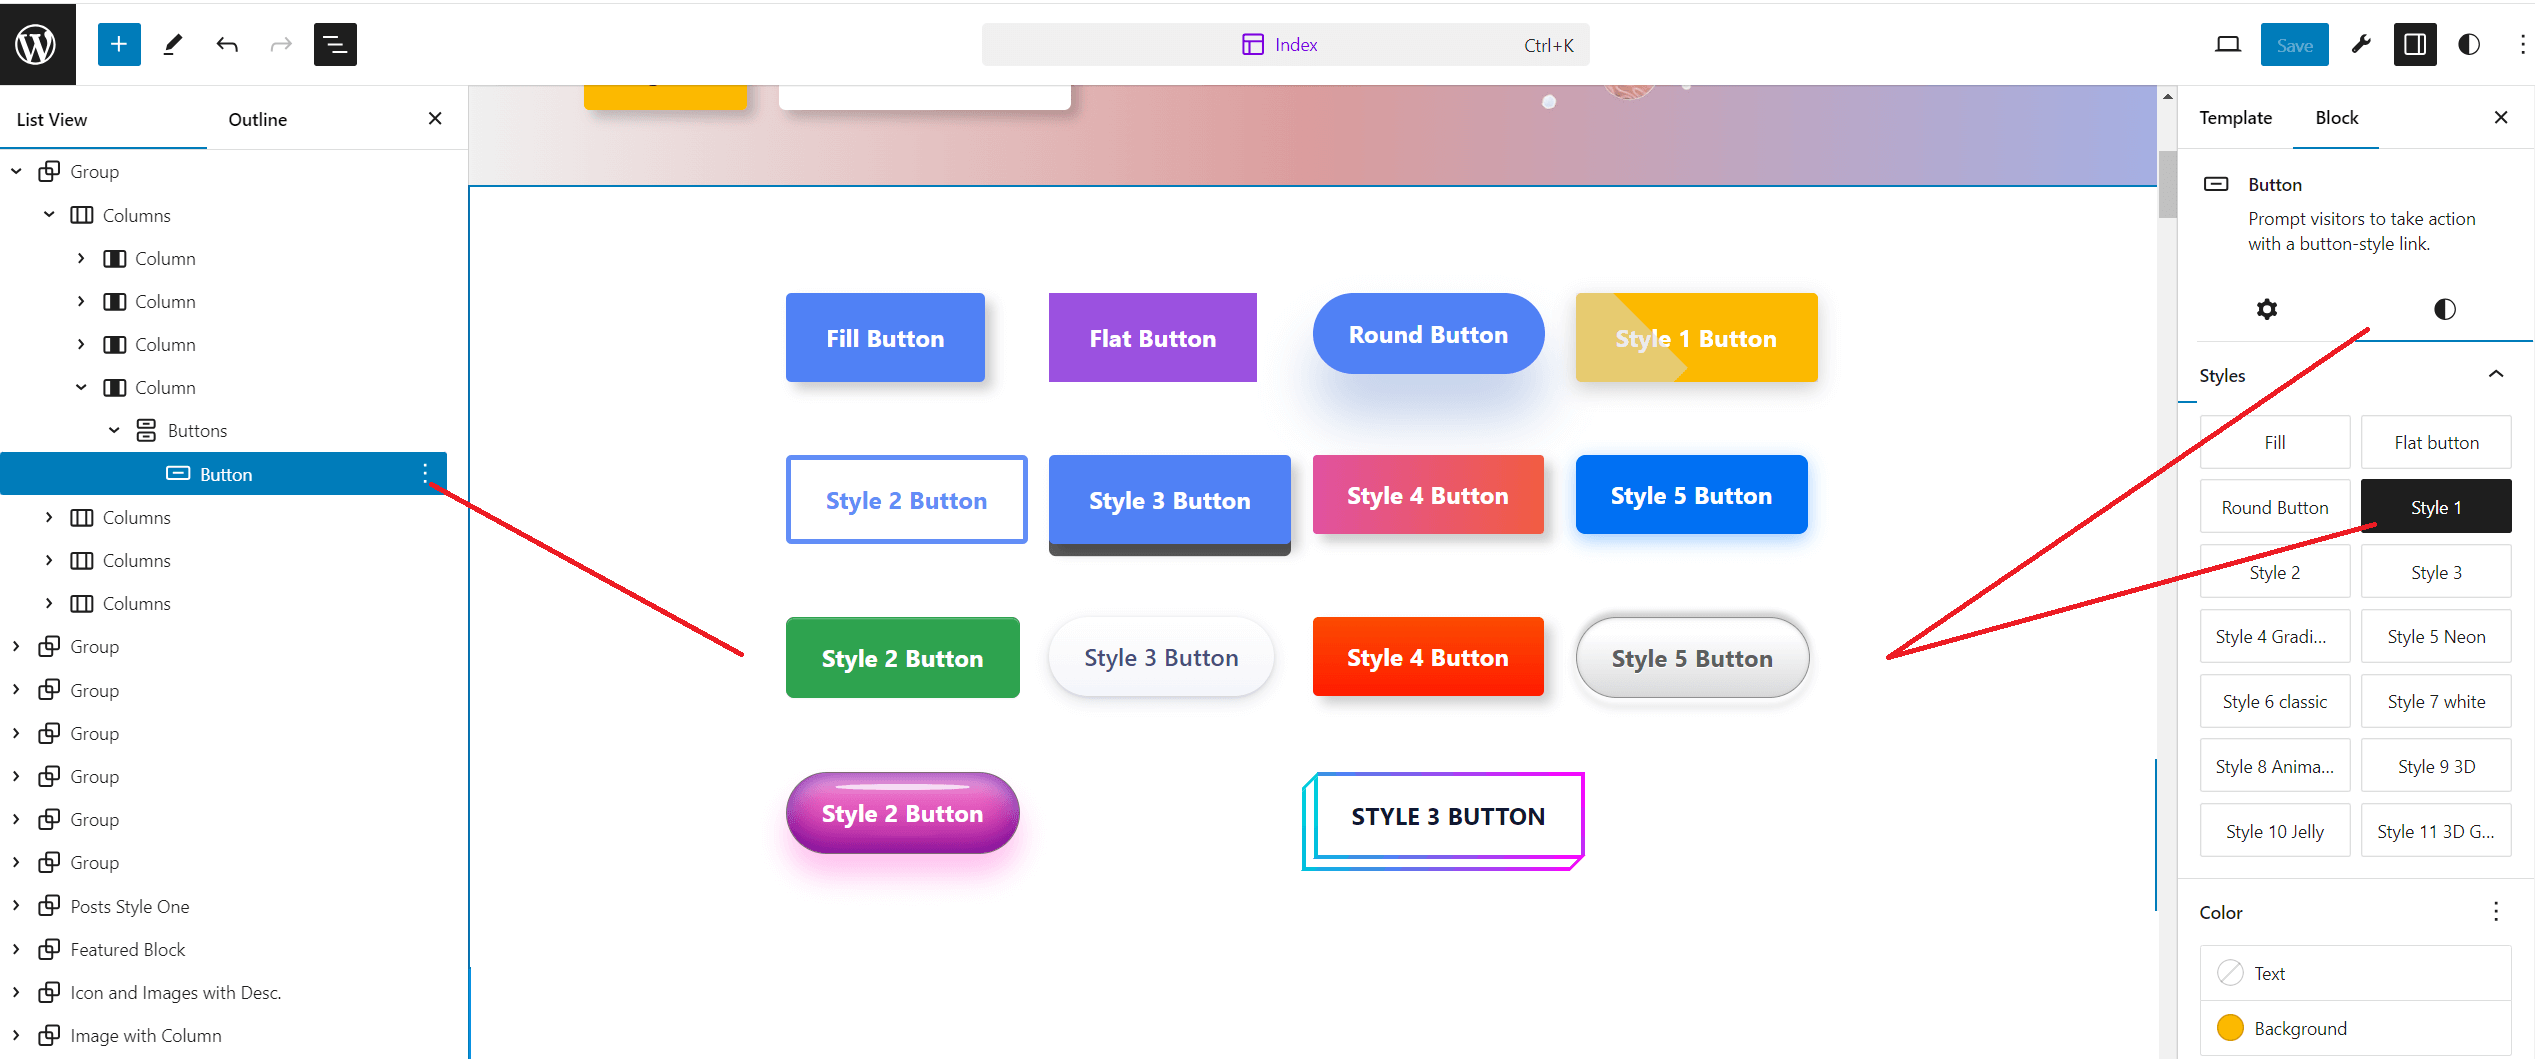Select the Round Button style option
The image size is (2535, 1059).
click(x=2275, y=507)
